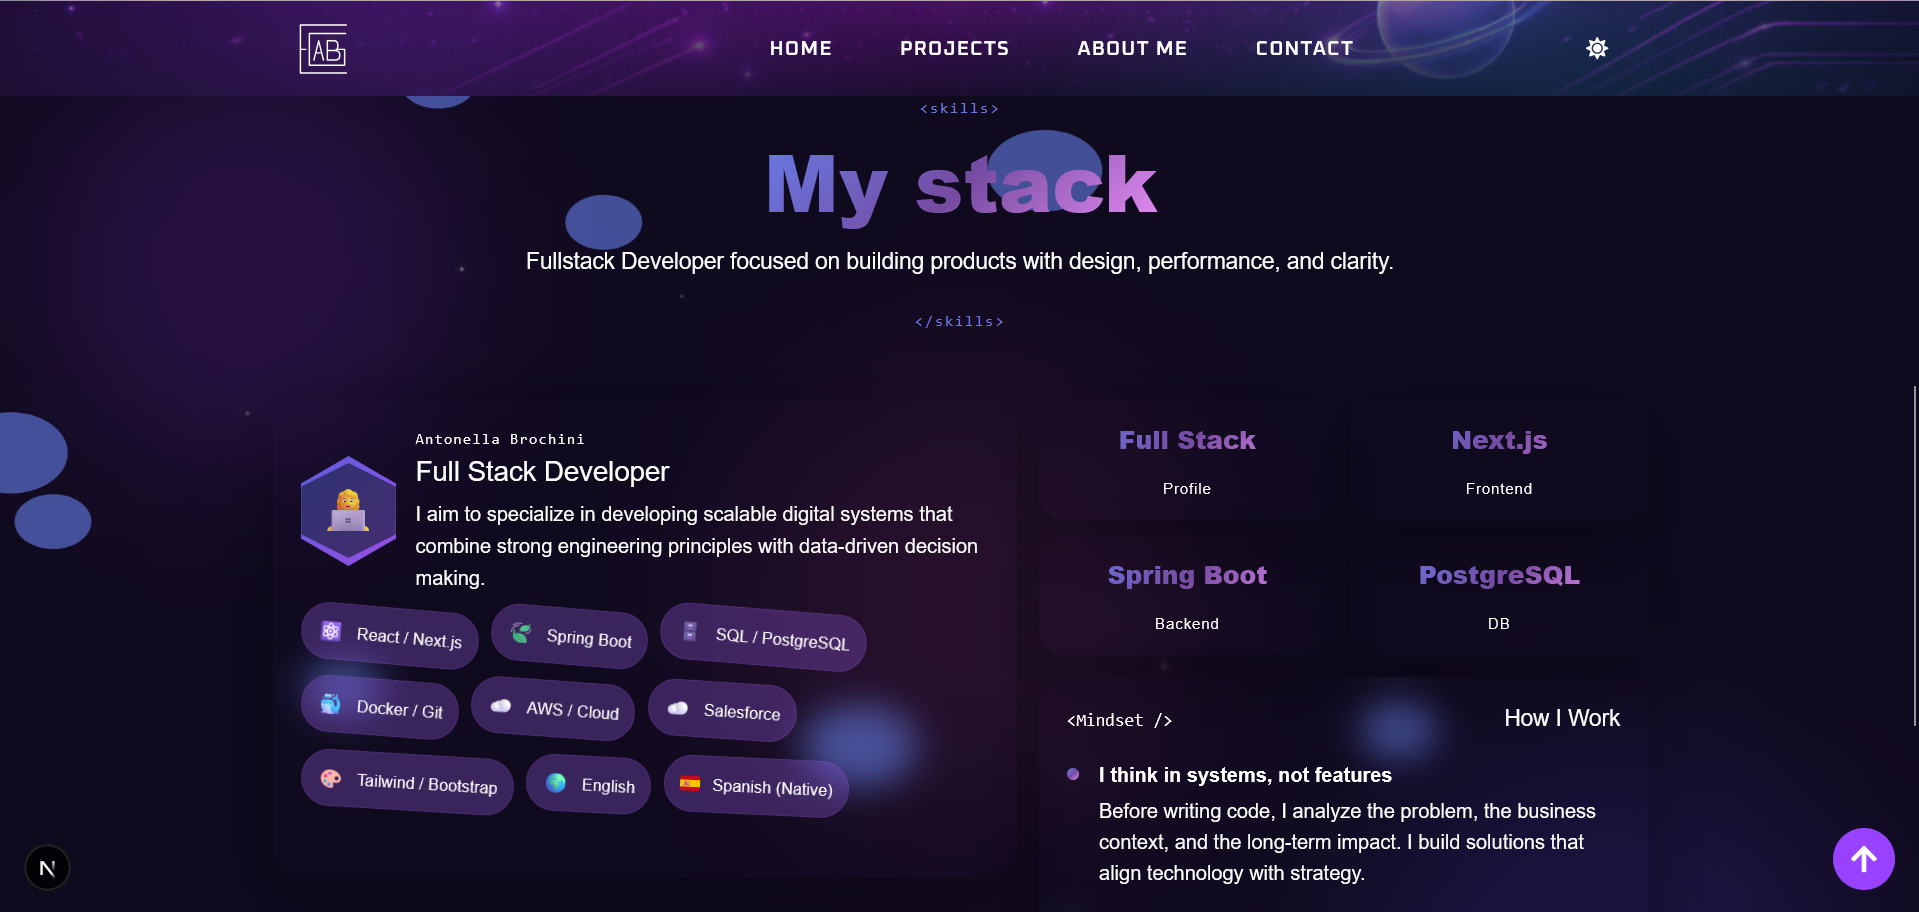Open the ABOUT ME page

click(x=1131, y=47)
